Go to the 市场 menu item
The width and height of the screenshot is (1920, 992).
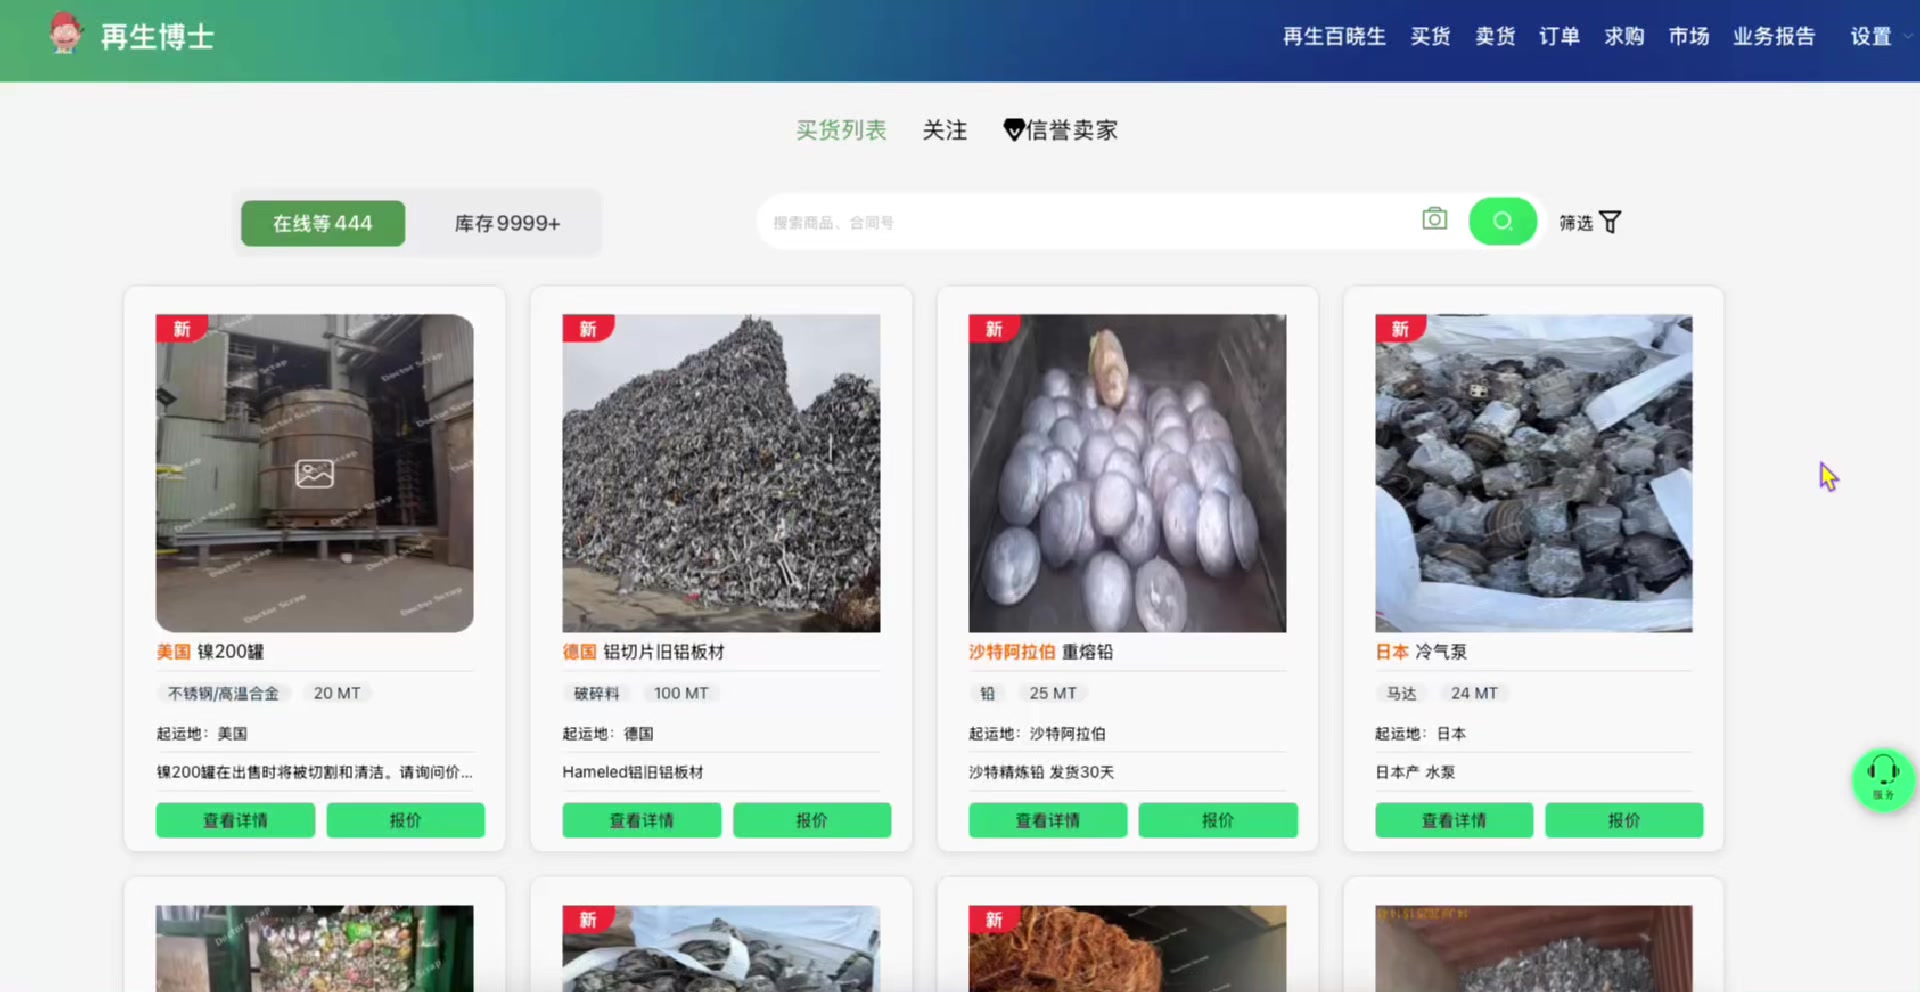pos(1689,37)
